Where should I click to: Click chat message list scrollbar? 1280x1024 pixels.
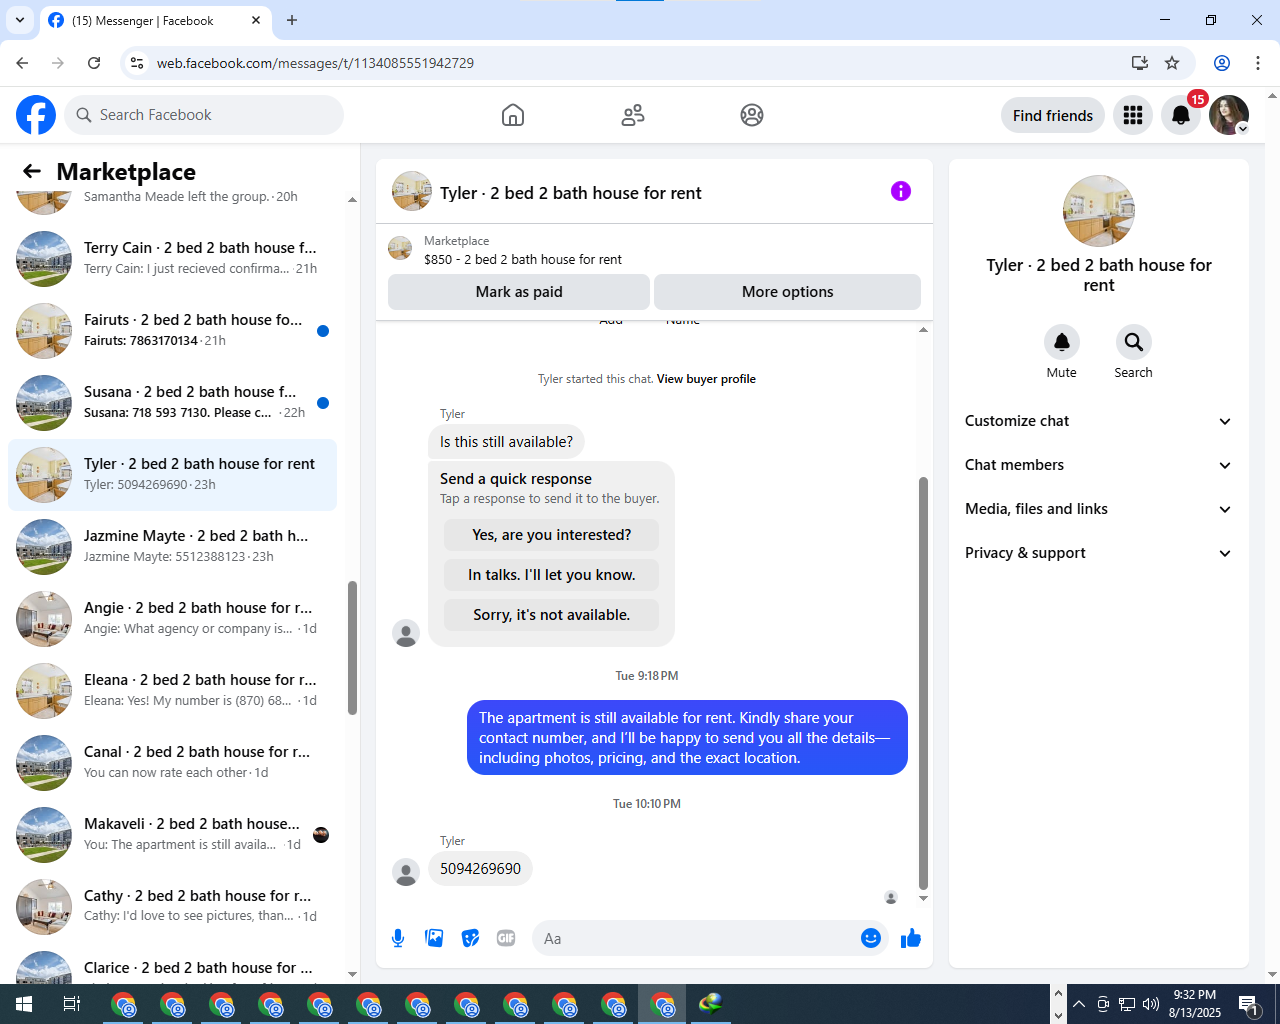pyautogui.click(x=923, y=683)
